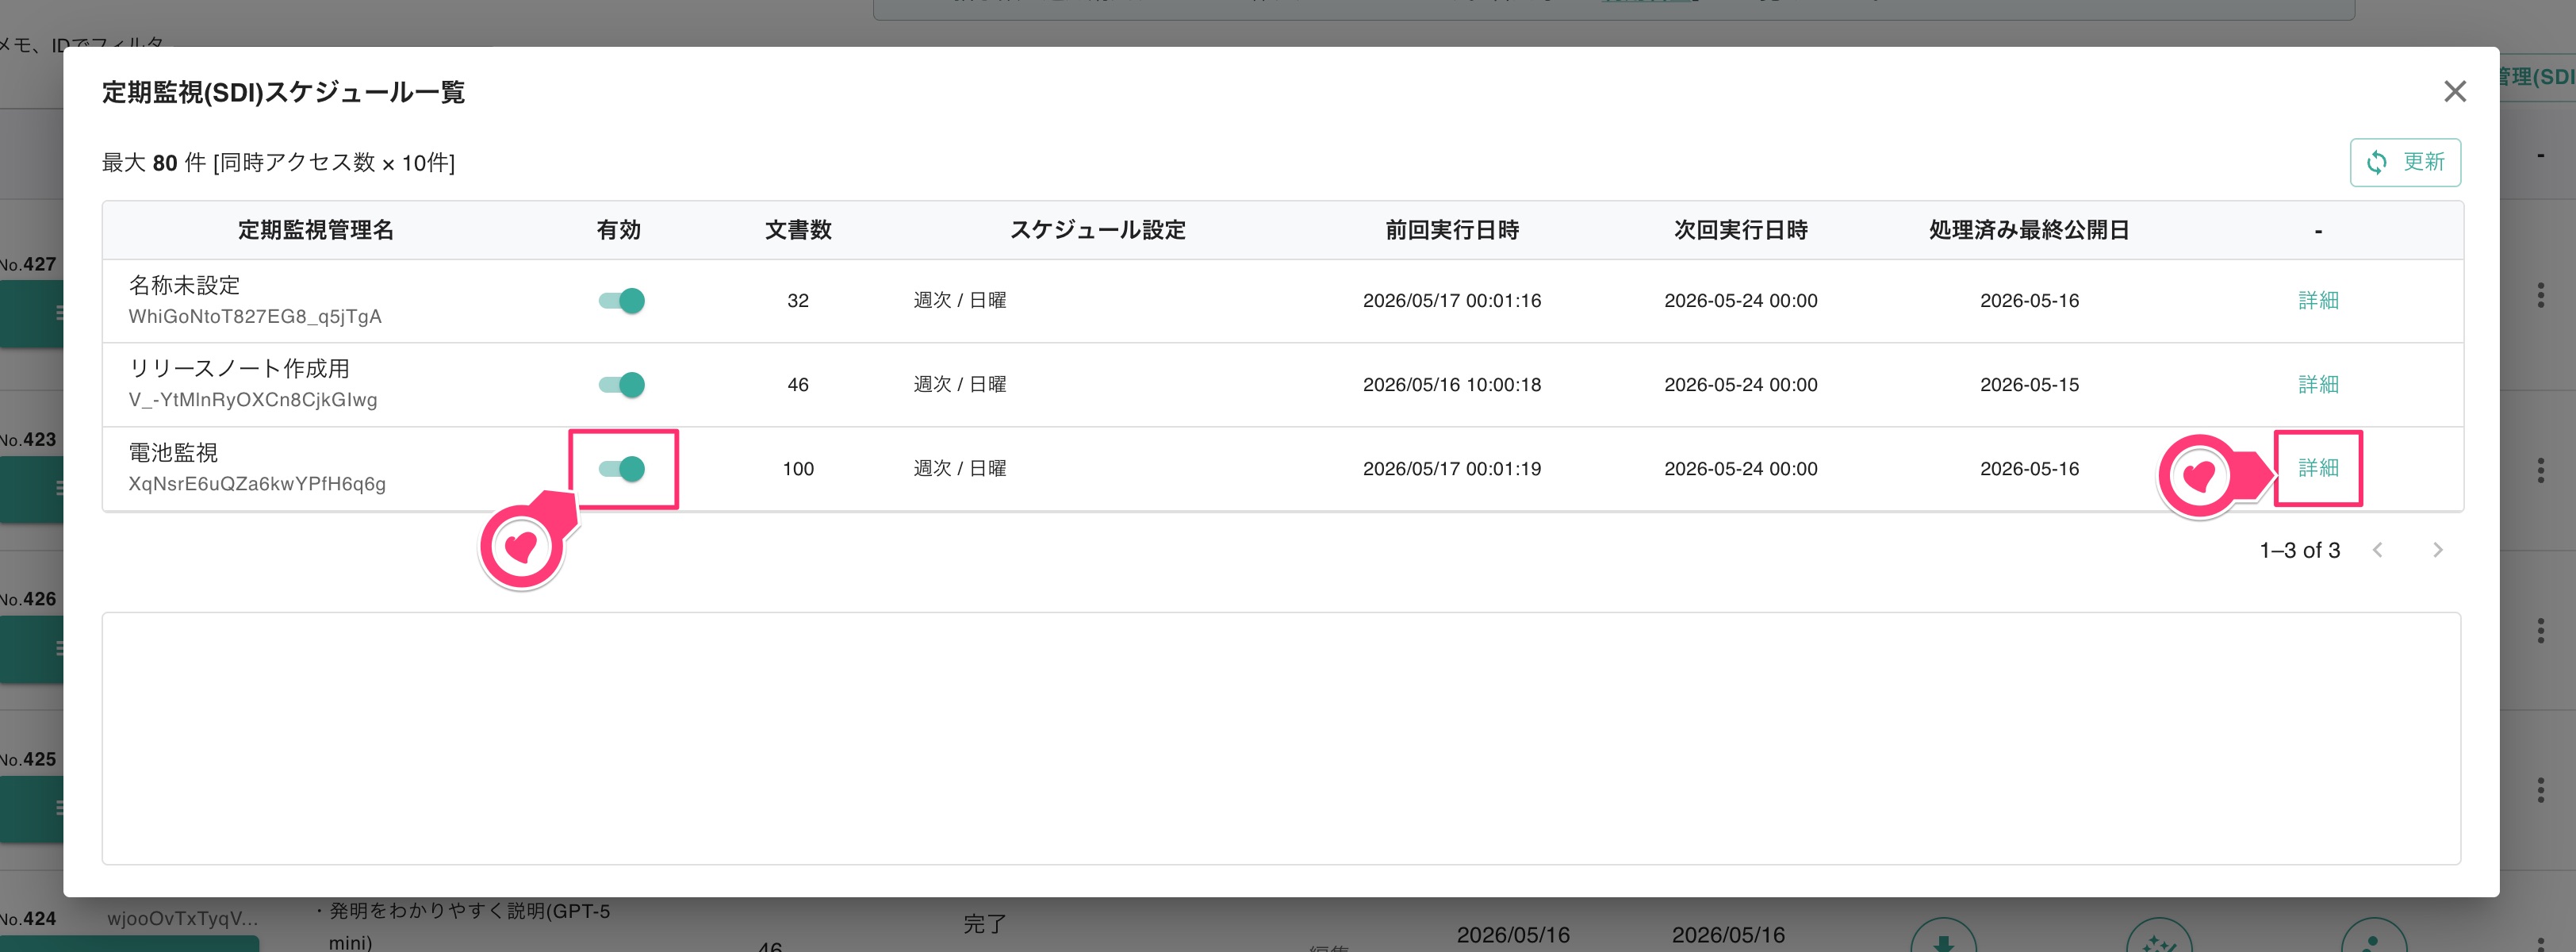The width and height of the screenshot is (2576, 952).
Task: Open 詳細 for 名称未設定 schedule
Action: tap(2318, 300)
